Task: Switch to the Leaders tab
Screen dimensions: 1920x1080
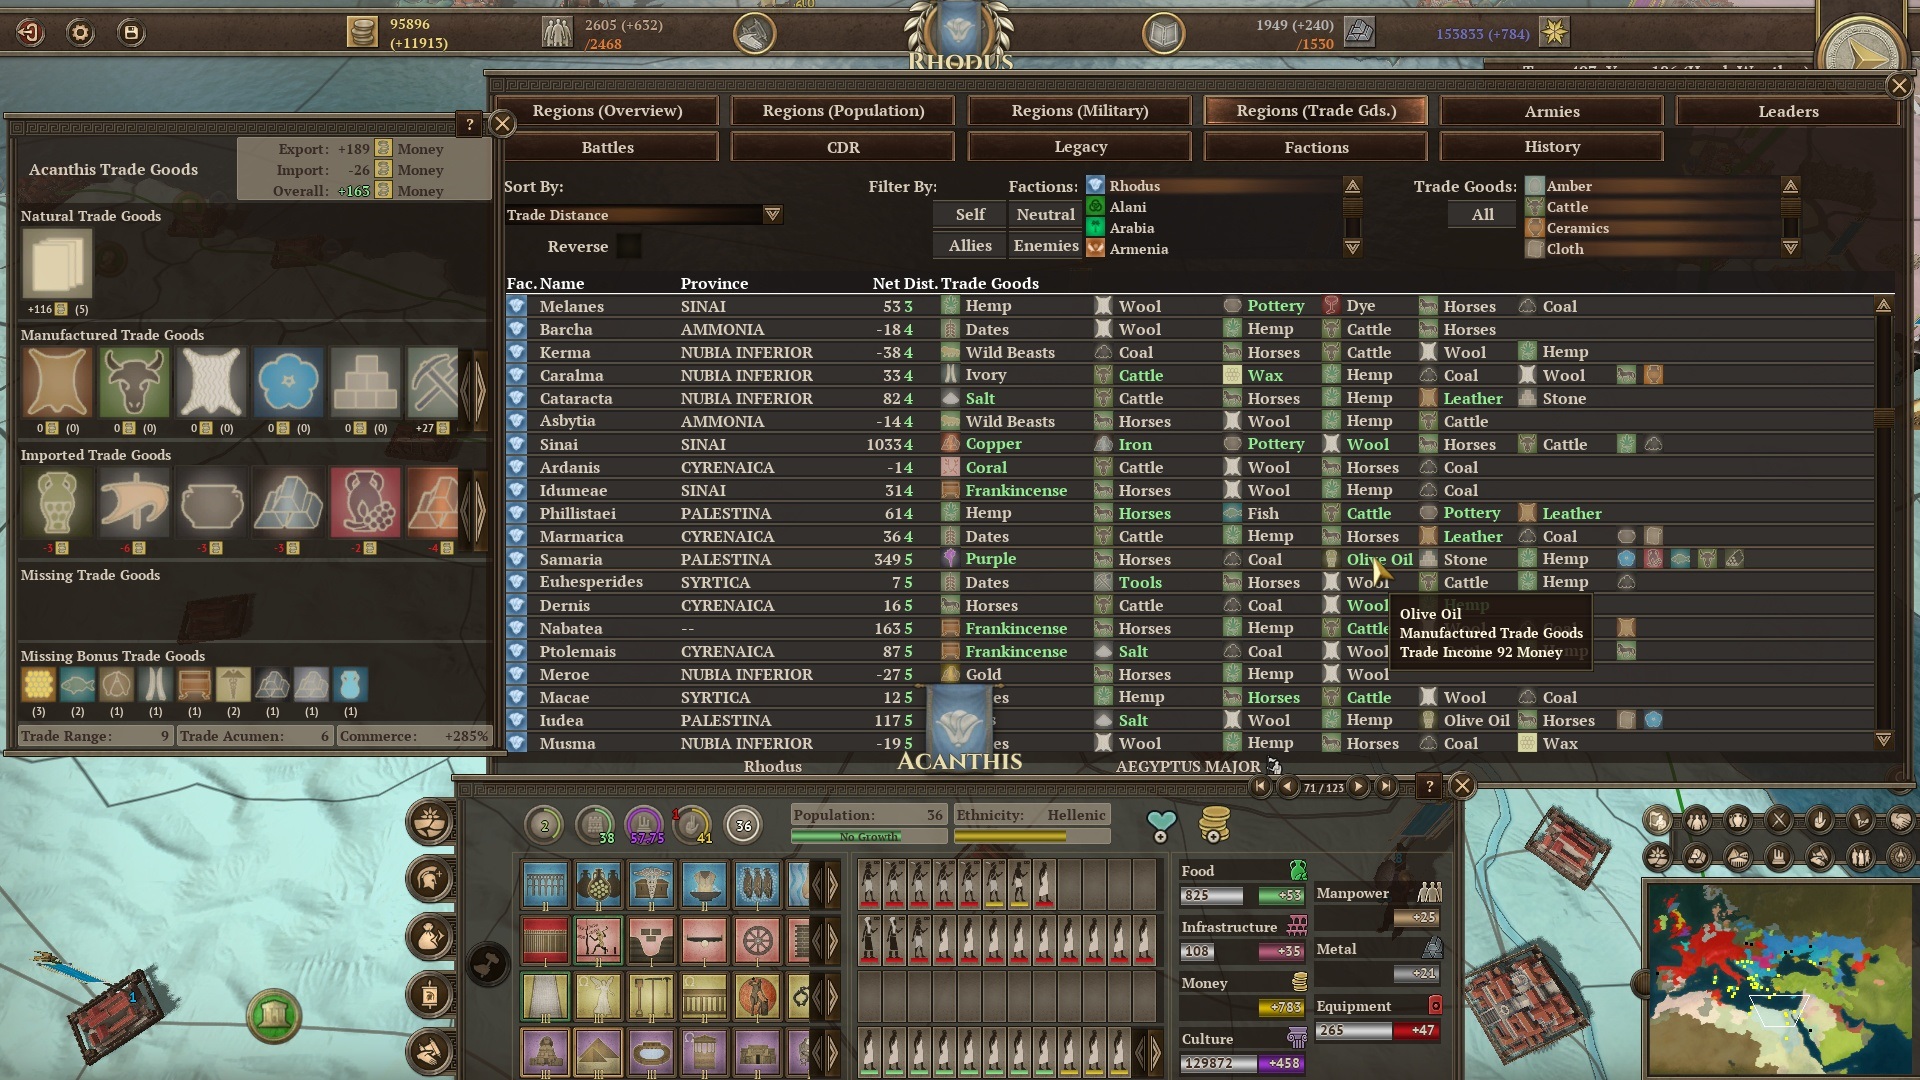Action: pos(1788,111)
